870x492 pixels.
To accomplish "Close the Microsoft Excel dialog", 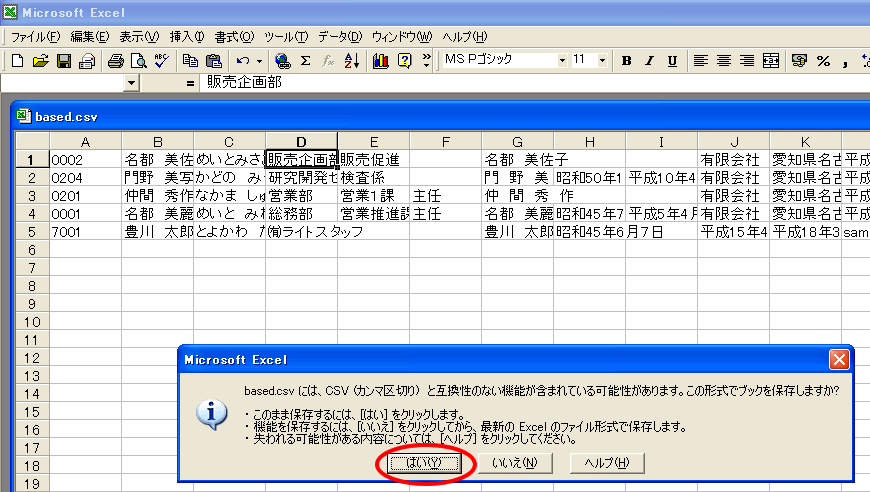I will (x=839, y=359).
